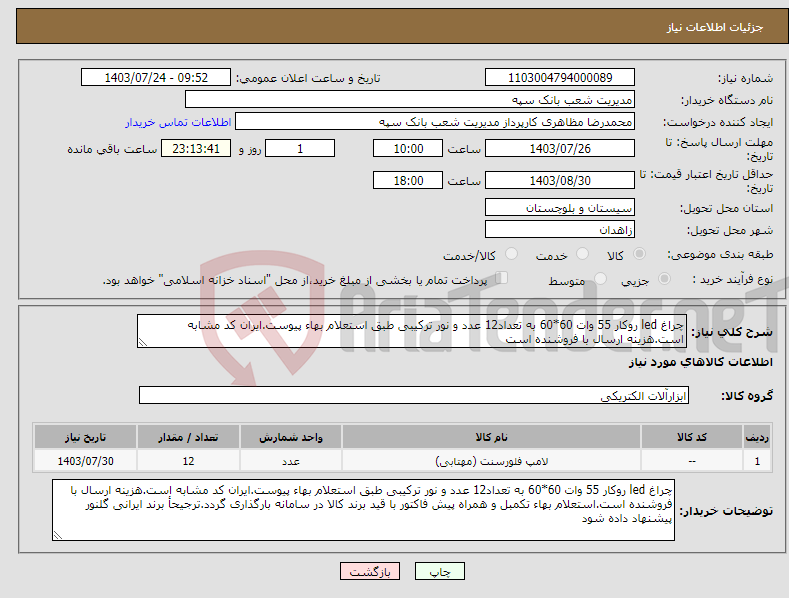Click the row number cell 1

757,461
